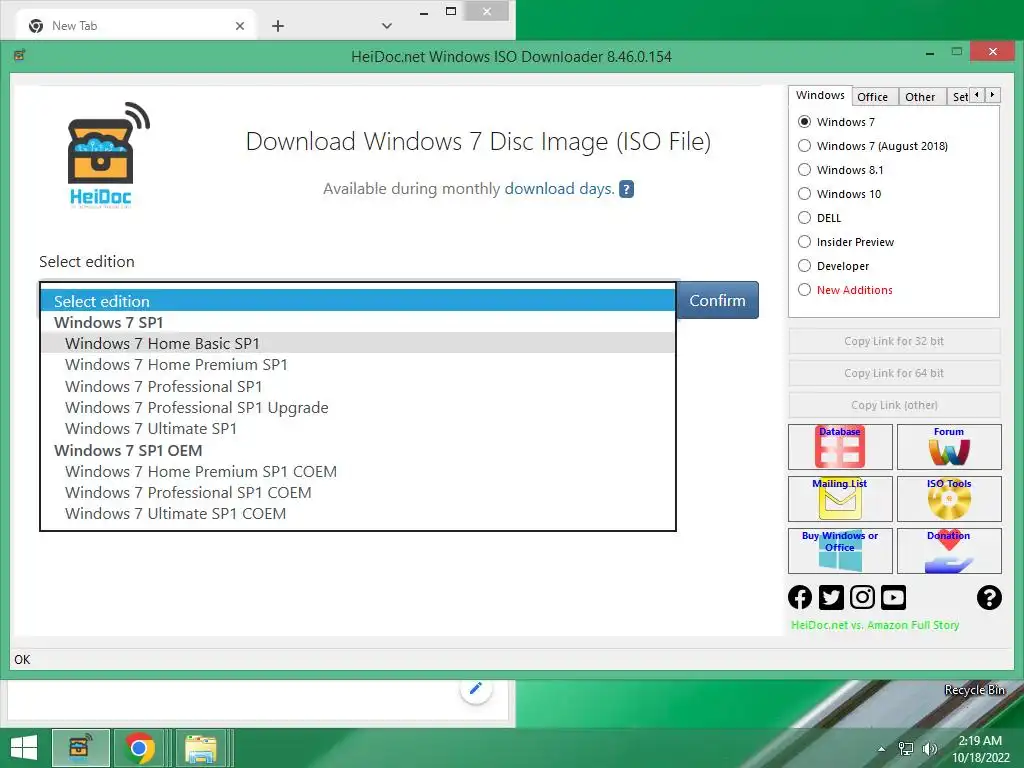Select the Chrome New Tab tab
Image resolution: width=1024 pixels, height=768 pixels.
(137, 26)
